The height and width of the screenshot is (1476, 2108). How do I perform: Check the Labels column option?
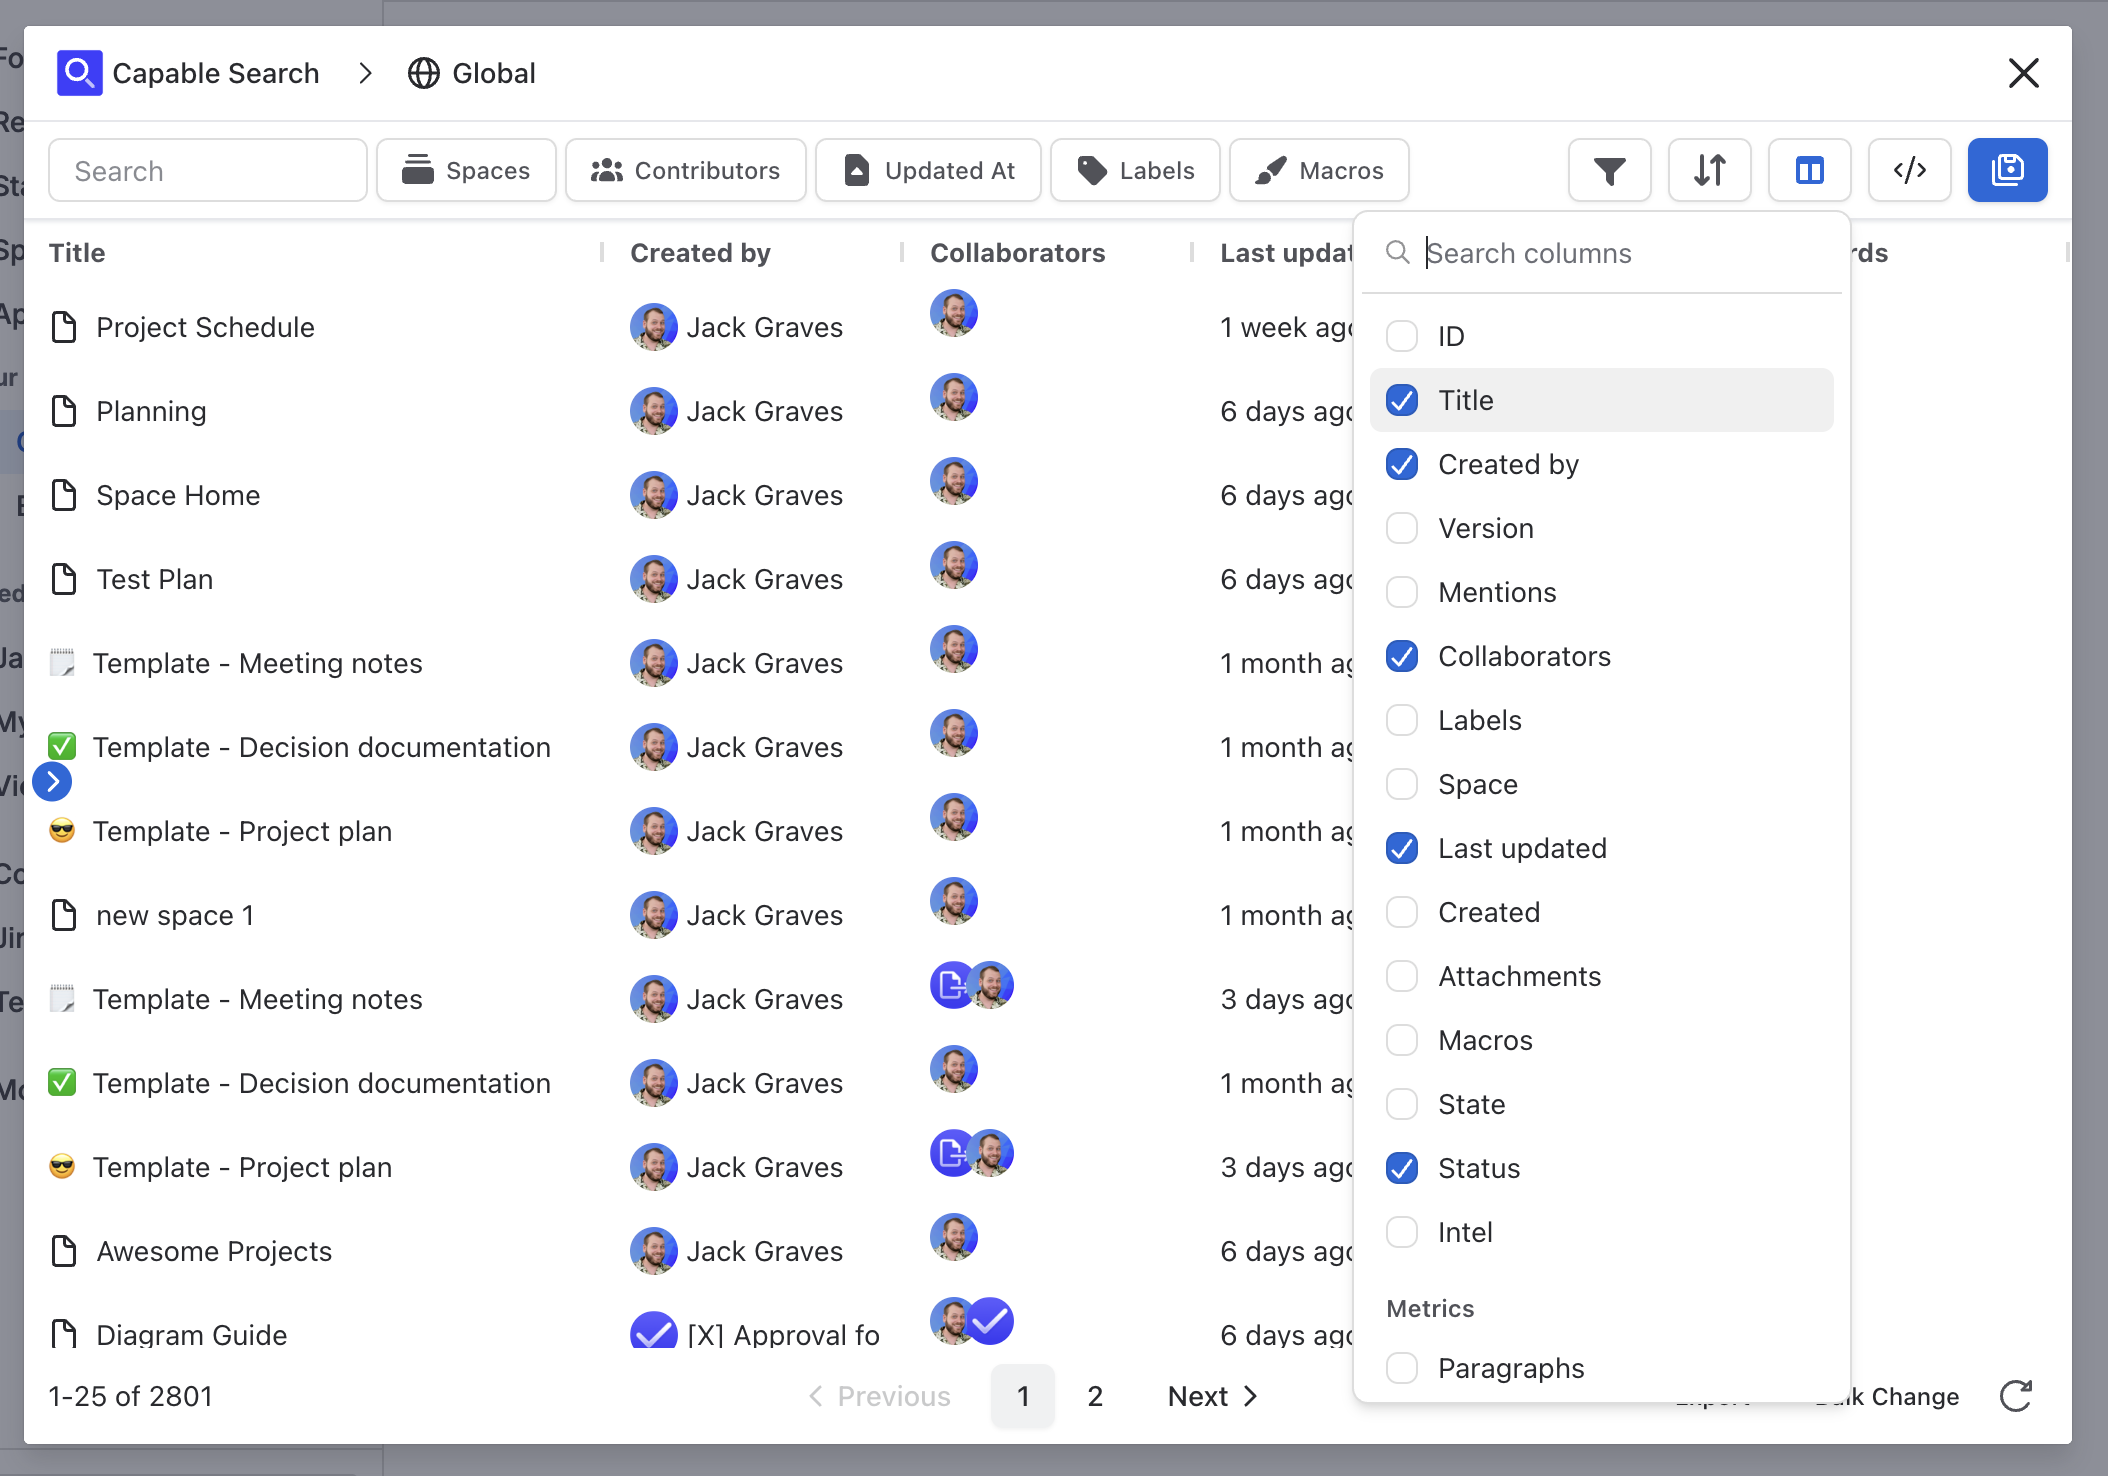[x=1402, y=720]
